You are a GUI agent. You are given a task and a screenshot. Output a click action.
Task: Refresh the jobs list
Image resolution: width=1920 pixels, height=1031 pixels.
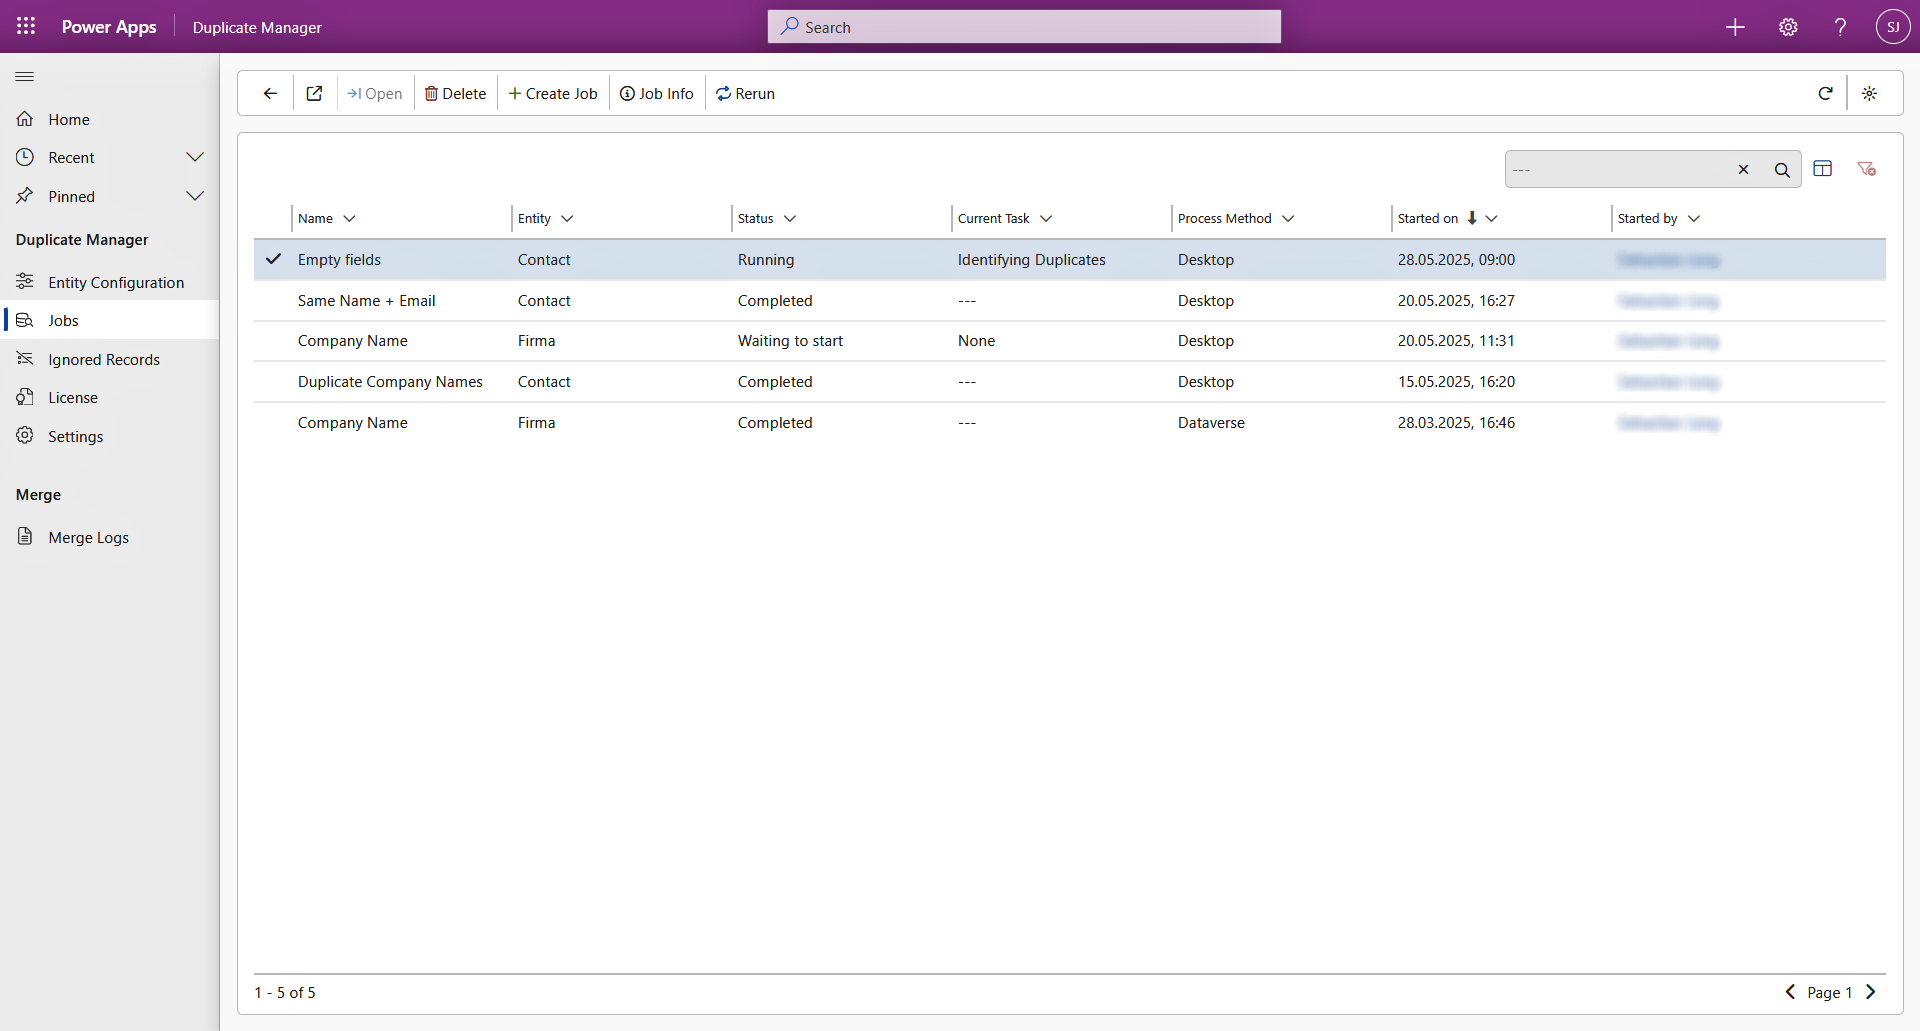[1825, 94]
